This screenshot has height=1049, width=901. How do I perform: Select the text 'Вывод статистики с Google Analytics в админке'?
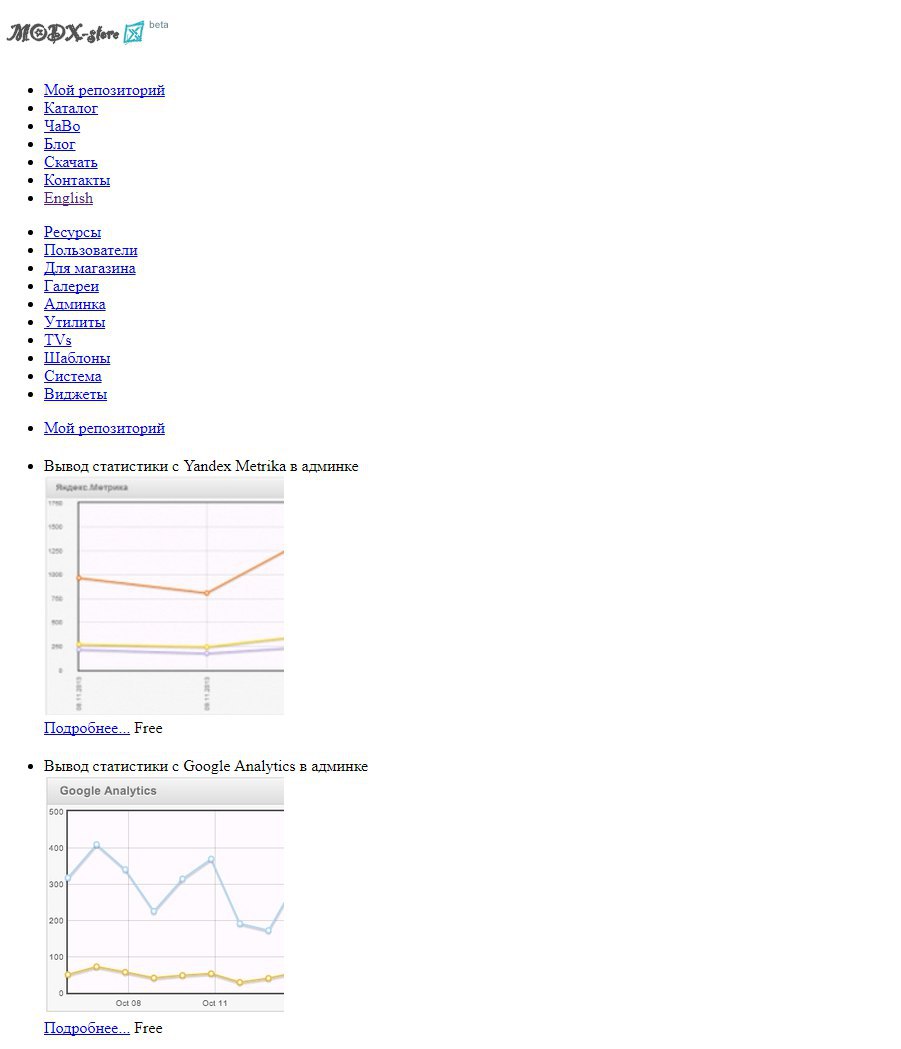point(206,766)
